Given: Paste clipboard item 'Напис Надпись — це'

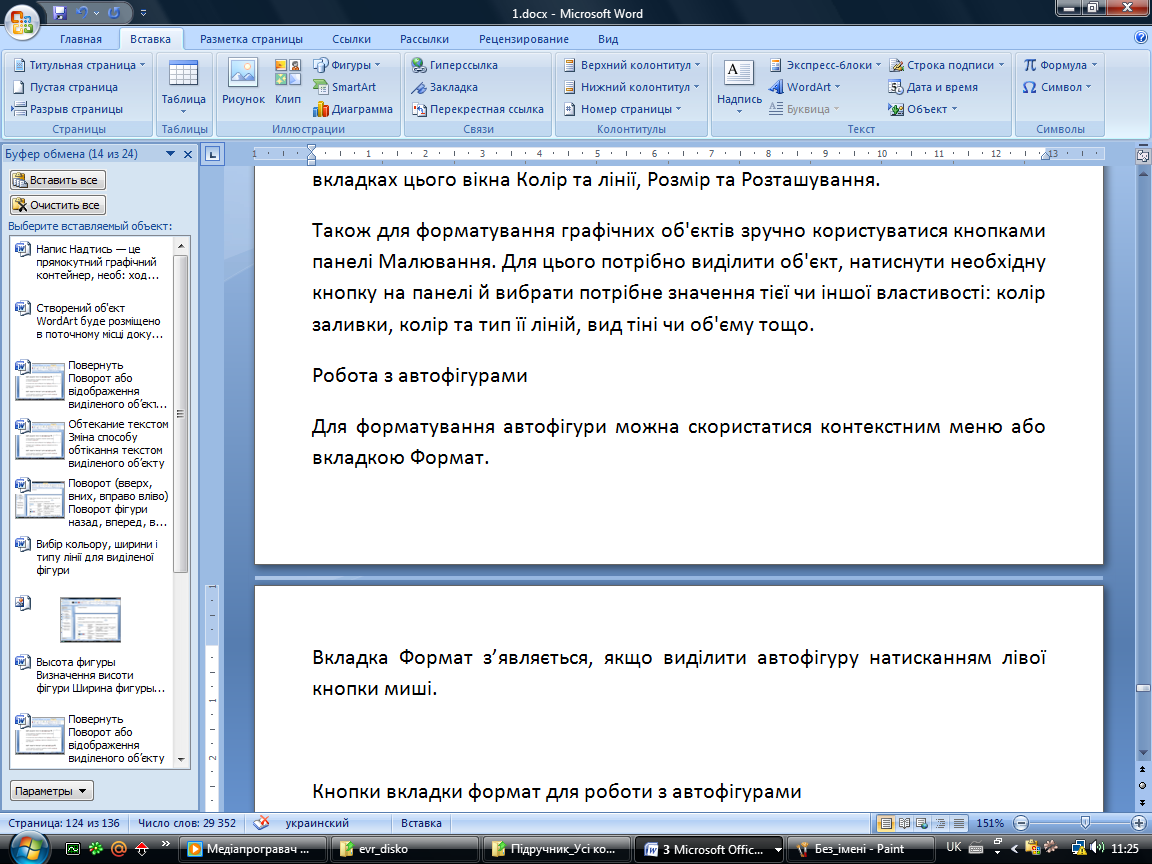Looking at the screenshot, I should 92,262.
